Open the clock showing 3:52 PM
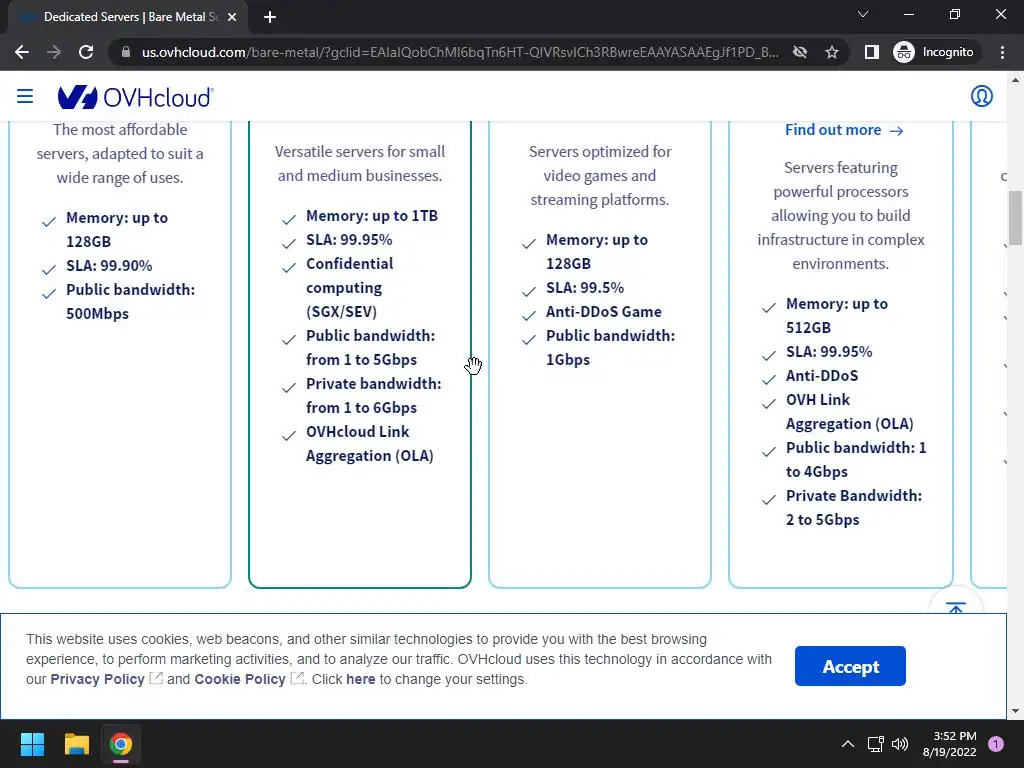The image size is (1024, 768). (950, 744)
